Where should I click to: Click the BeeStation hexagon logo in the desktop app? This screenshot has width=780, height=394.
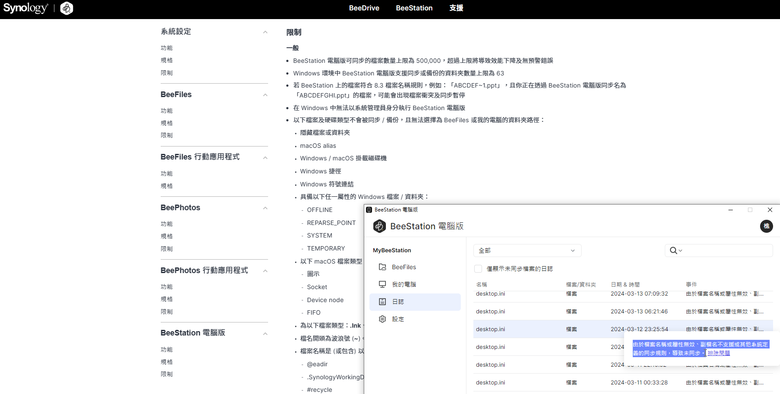coord(380,226)
